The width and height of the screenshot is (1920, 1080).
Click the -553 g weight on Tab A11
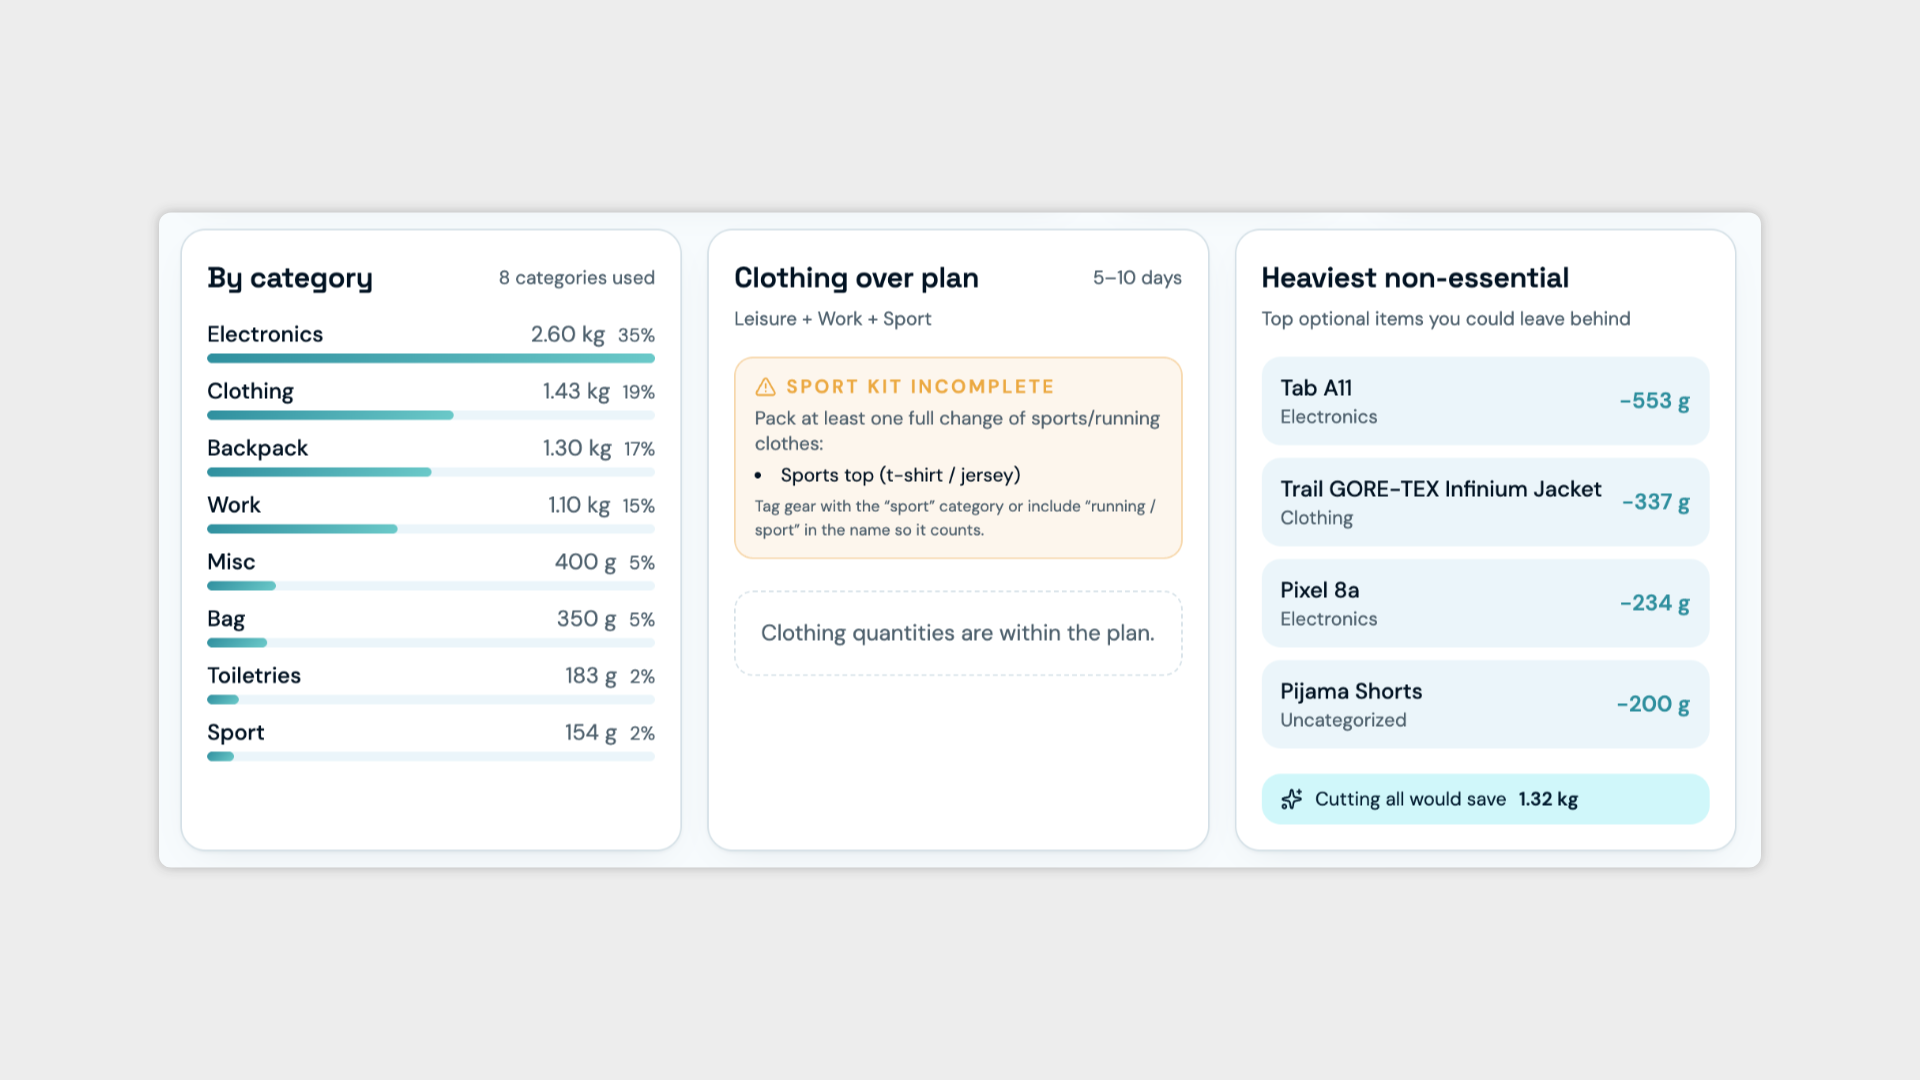pyautogui.click(x=1655, y=401)
